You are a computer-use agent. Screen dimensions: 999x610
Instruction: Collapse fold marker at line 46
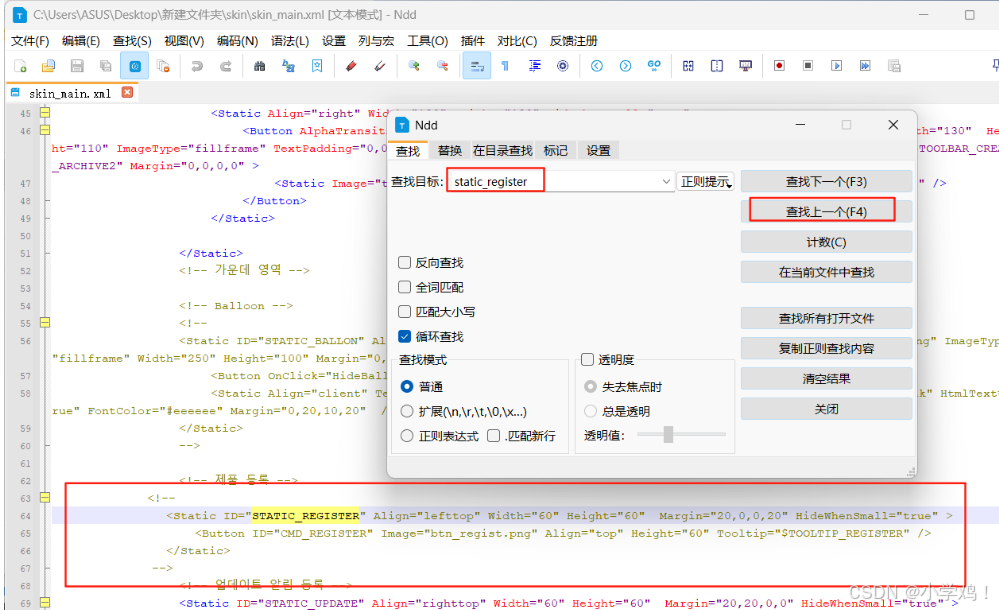pos(45,130)
